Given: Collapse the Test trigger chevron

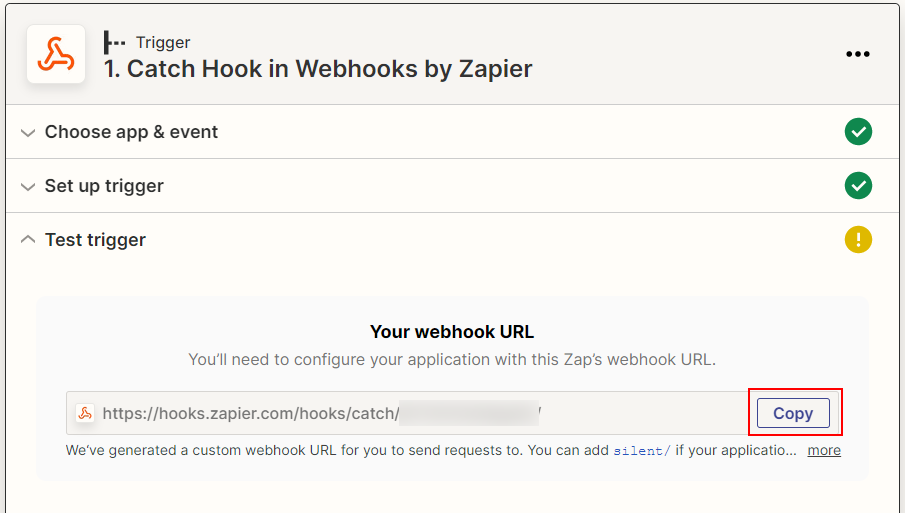Looking at the screenshot, I should [x=27, y=240].
